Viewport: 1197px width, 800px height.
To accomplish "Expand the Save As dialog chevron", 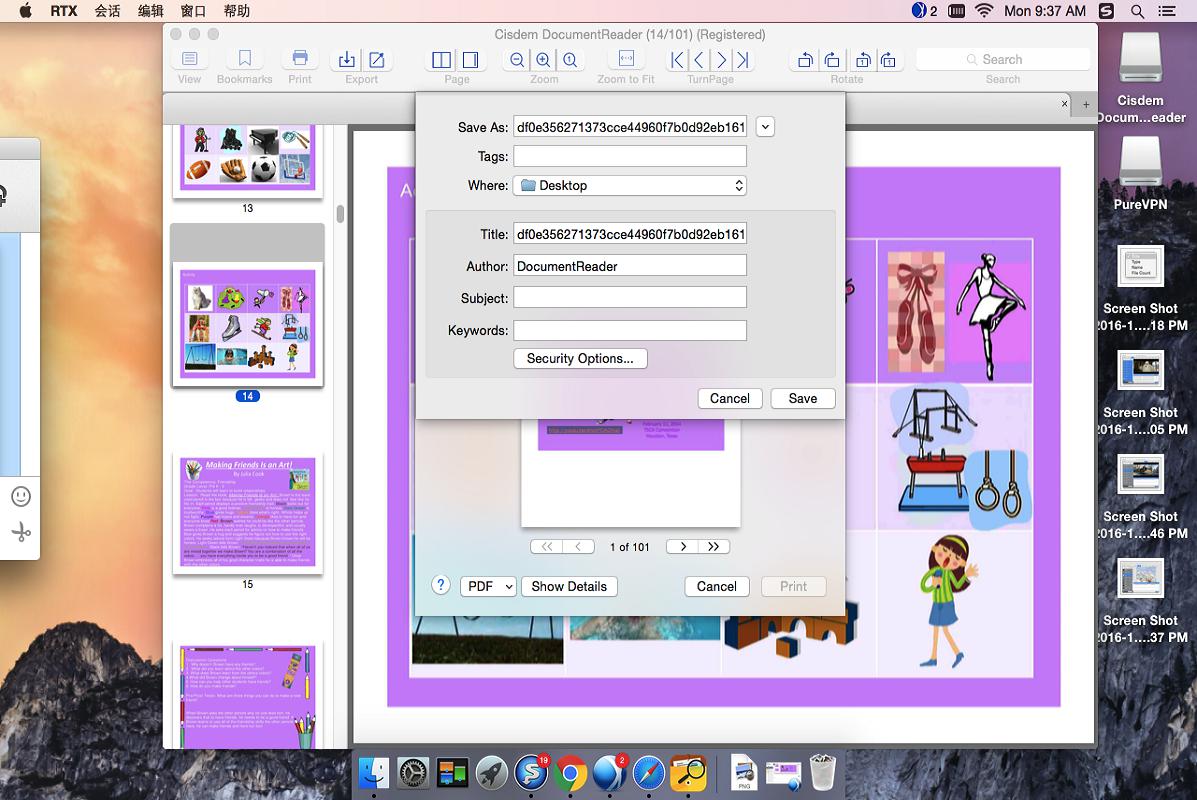I will pos(766,127).
